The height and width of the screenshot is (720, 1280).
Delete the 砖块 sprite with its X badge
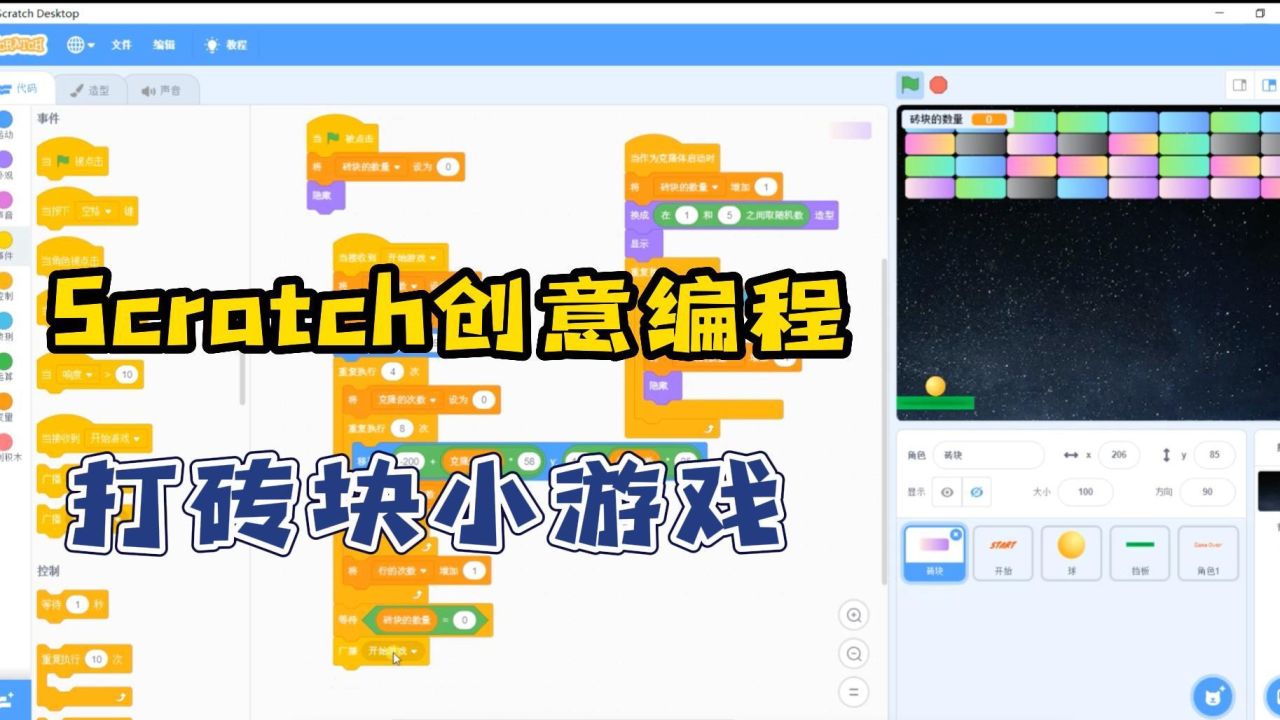pyautogui.click(x=956, y=535)
